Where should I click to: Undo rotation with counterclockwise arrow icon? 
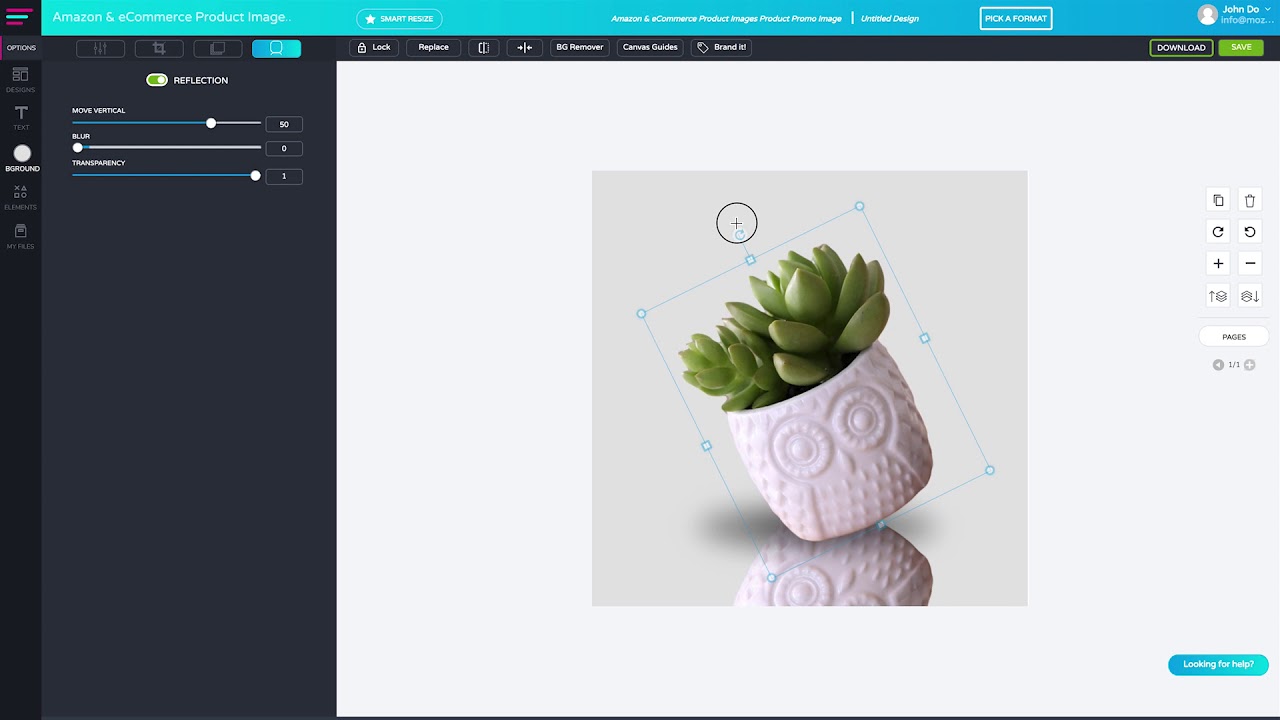1249,232
